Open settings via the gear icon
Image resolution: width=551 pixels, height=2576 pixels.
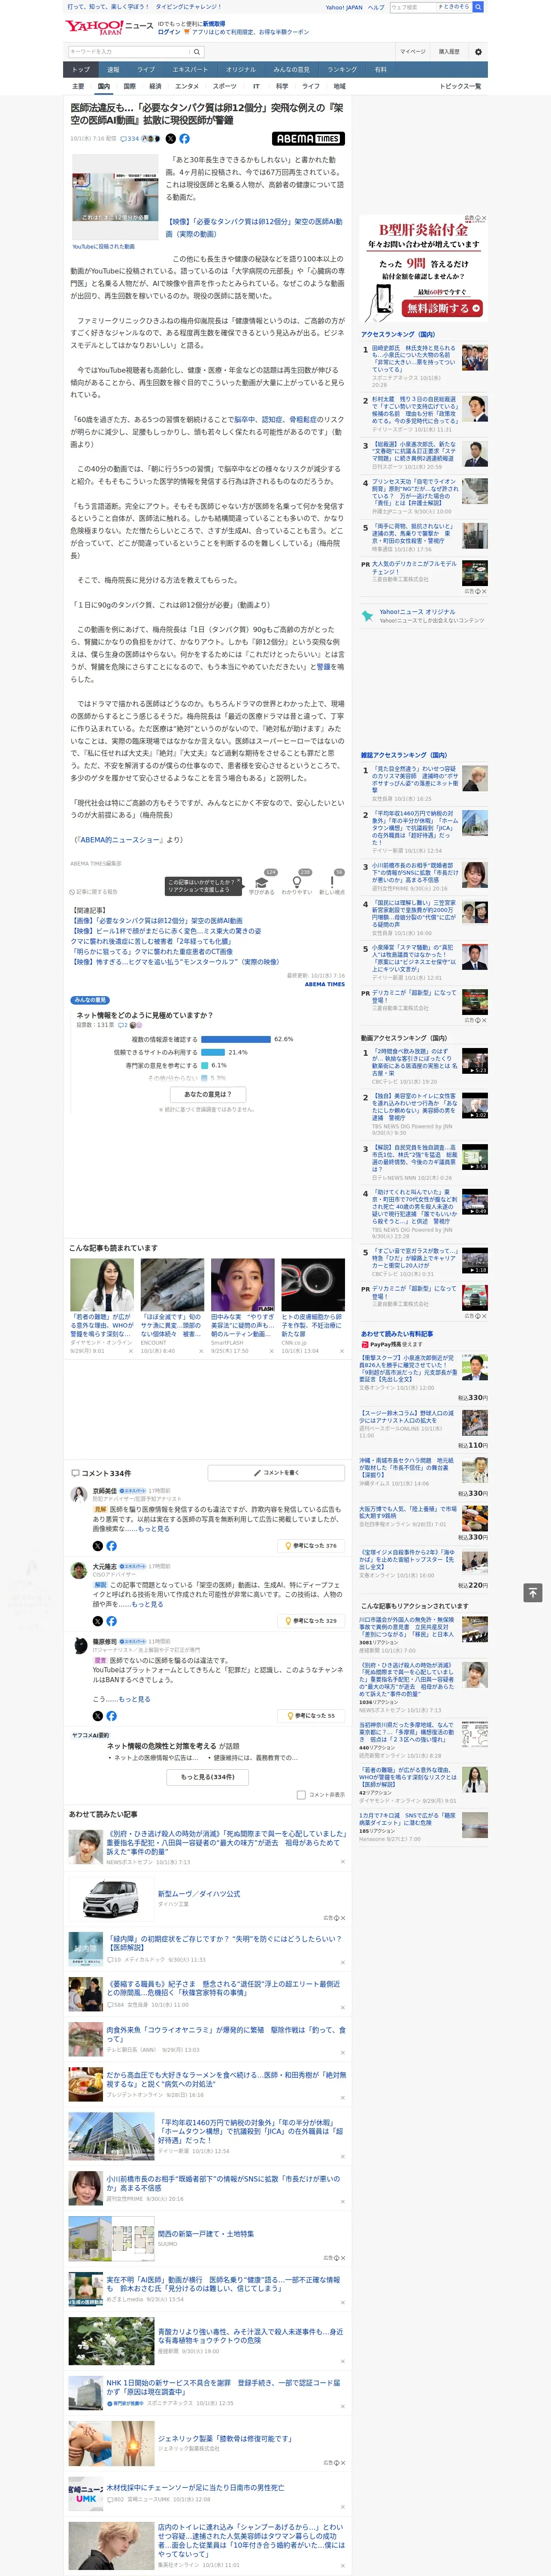click(x=478, y=52)
